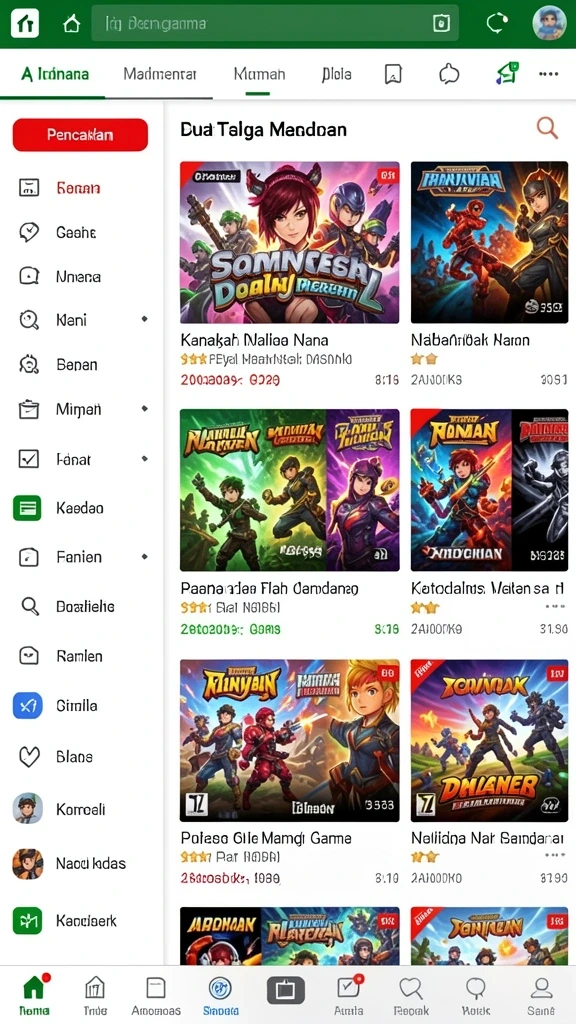576x1024 pixels.
Task: Open the three-dot menu on the Katodalms Melansa card
Action: pos(554,607)
